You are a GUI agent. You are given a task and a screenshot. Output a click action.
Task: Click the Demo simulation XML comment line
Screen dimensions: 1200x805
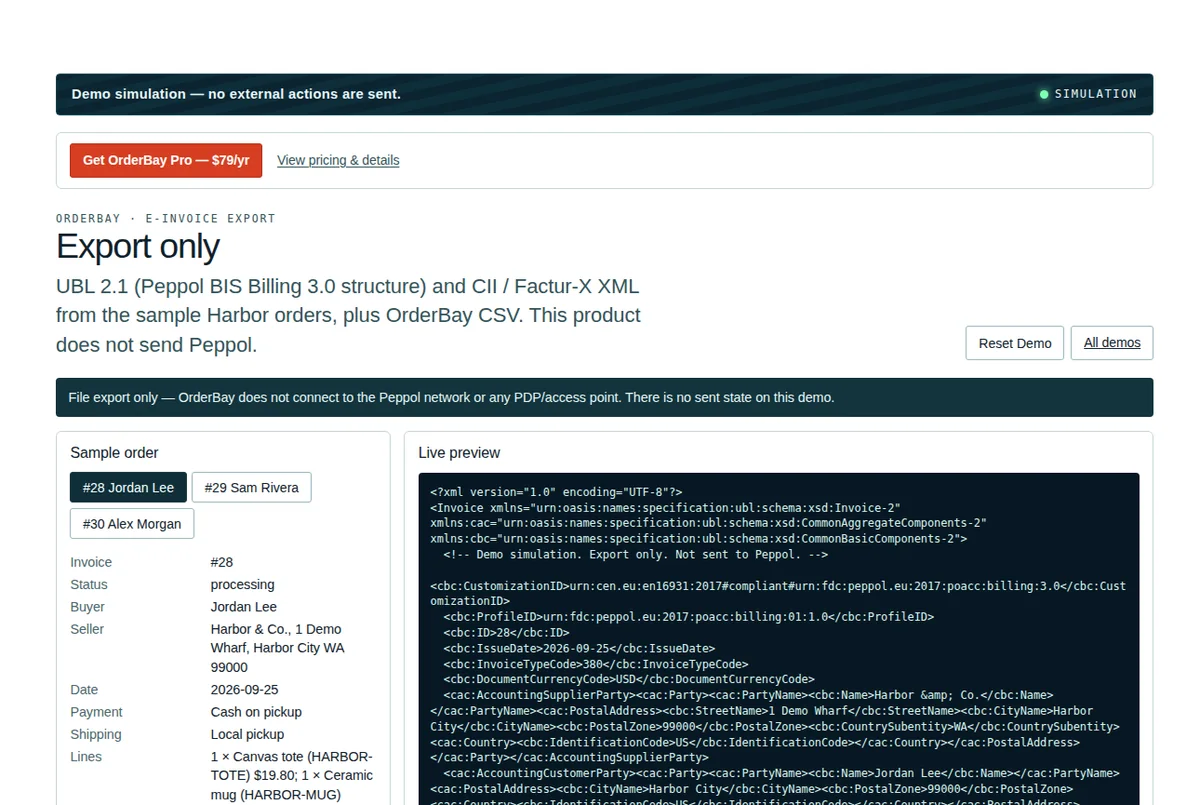click(x=635, y=554)
